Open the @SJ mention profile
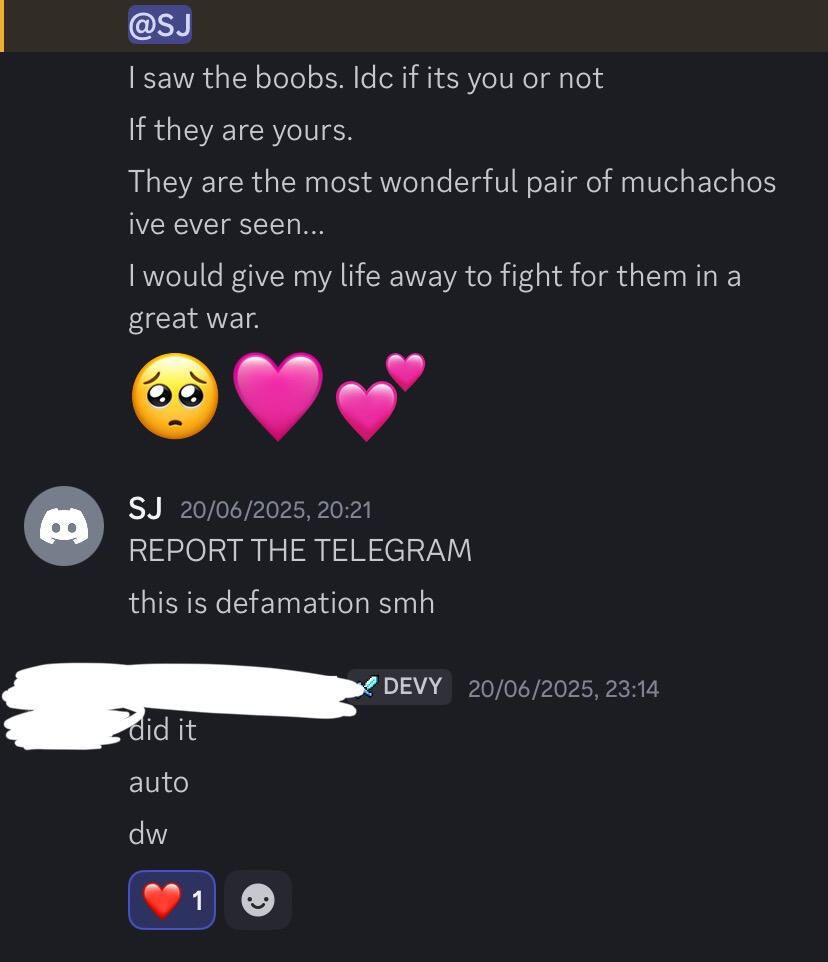Viewport: 828px width, 962px height. coord(159,25)
